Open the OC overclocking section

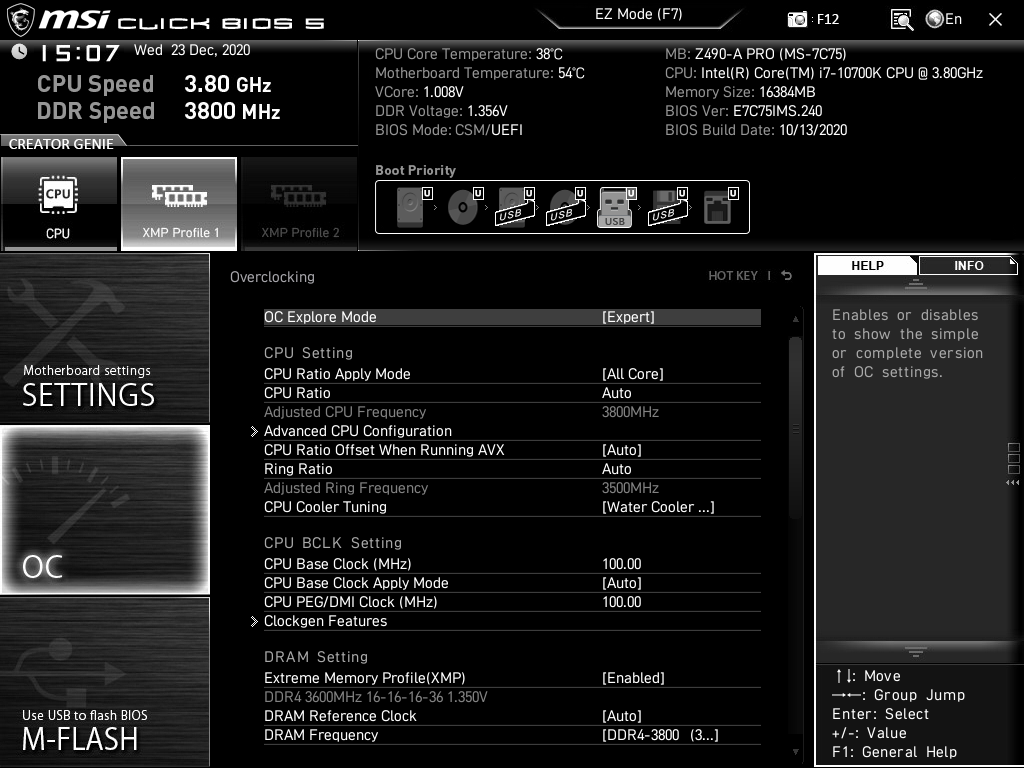click(104, 509)
